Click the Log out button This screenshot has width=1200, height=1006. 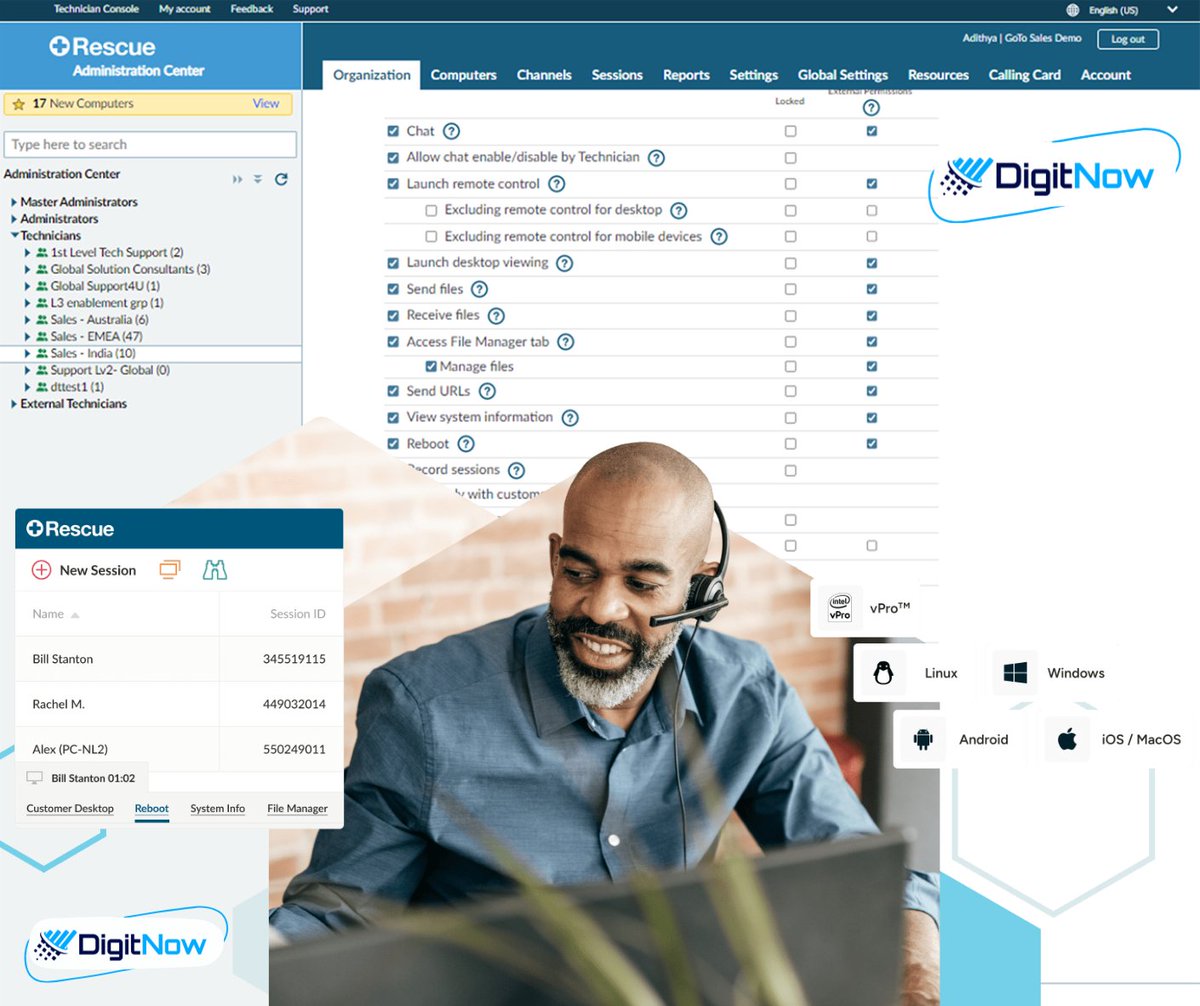tap(1128, 39)
